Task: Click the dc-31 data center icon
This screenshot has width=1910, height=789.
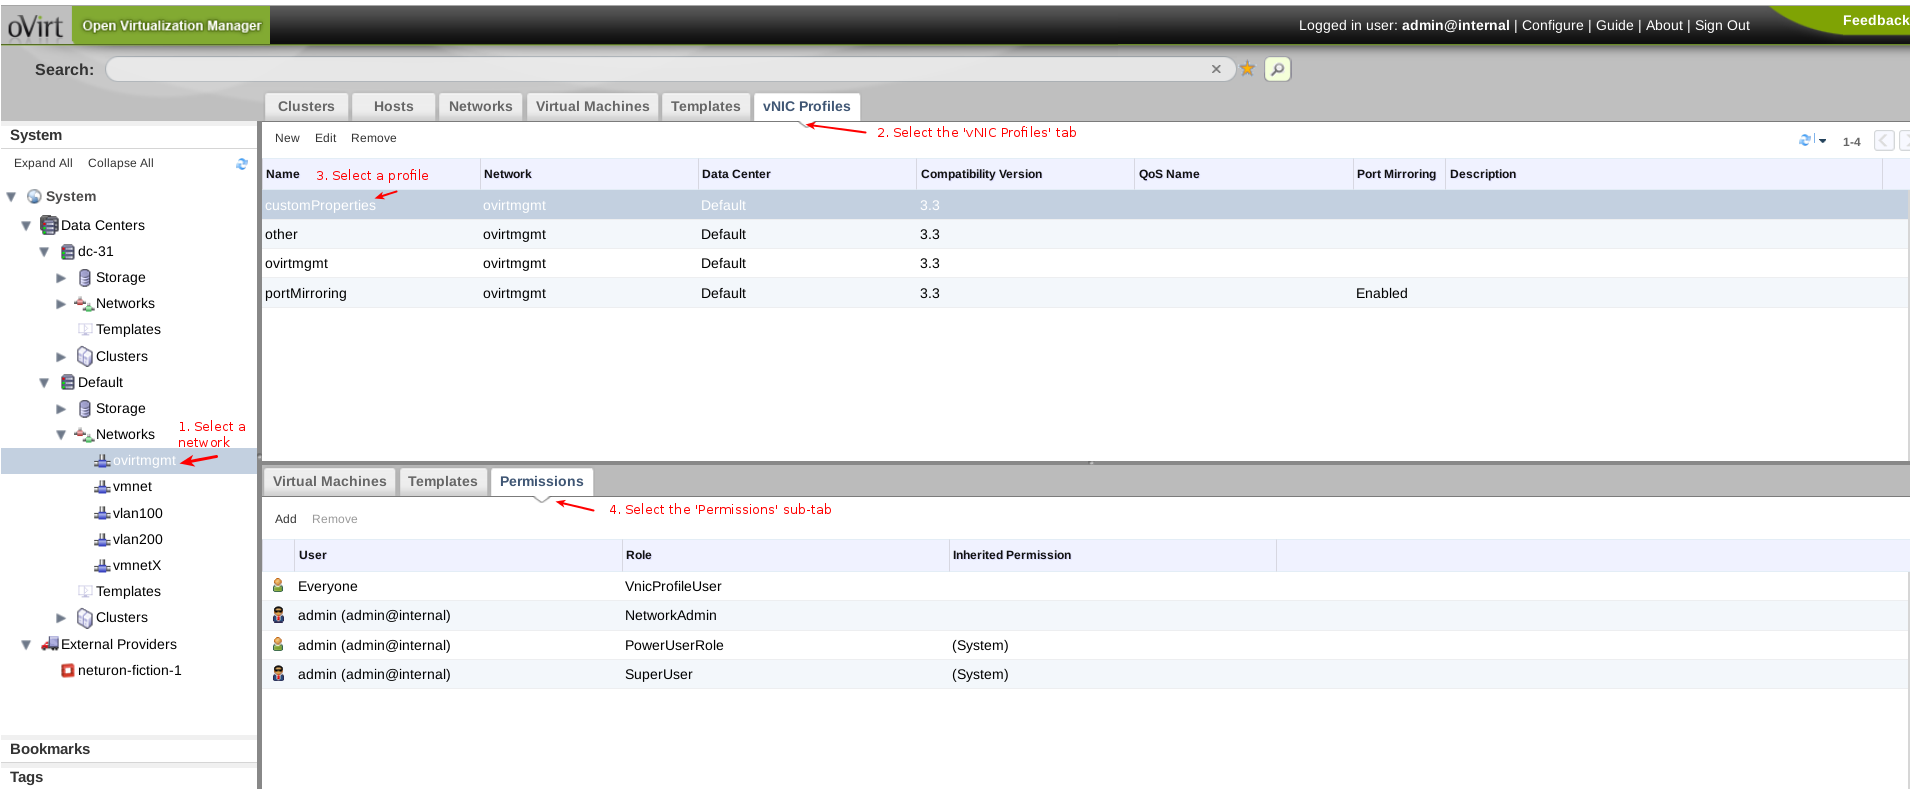Action: click(68, 252)
